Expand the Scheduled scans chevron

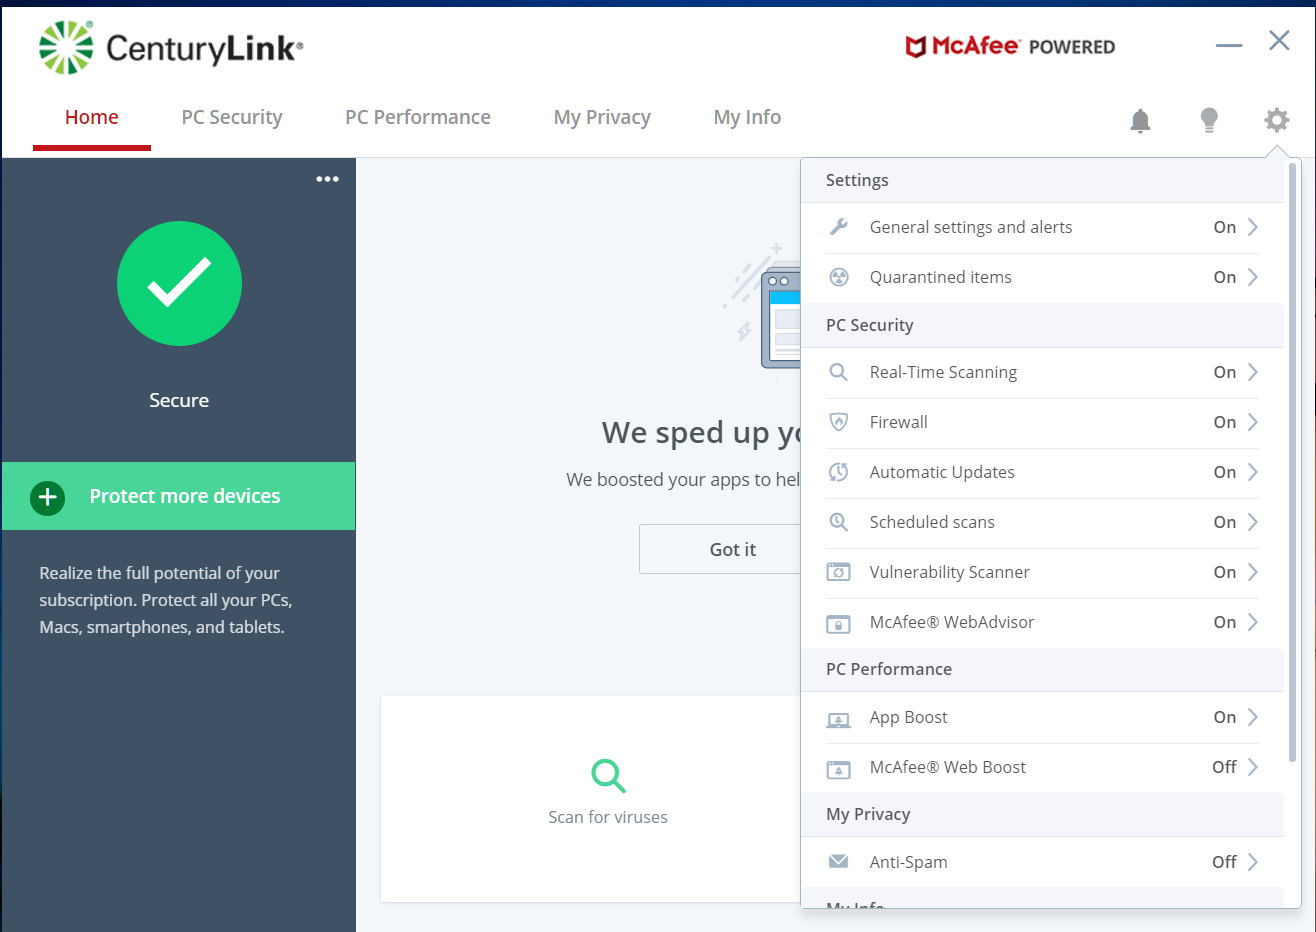point(1252,522)
